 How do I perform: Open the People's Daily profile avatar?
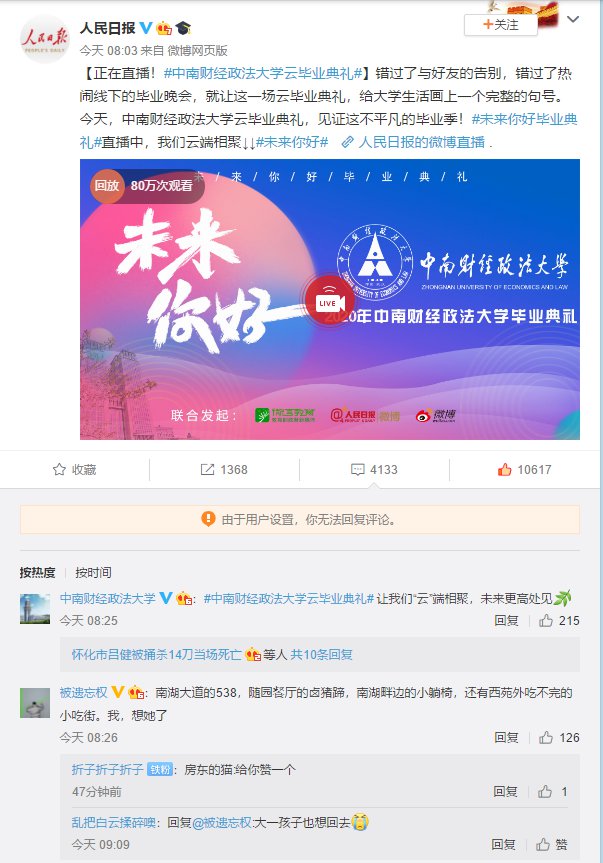(45, 40)
